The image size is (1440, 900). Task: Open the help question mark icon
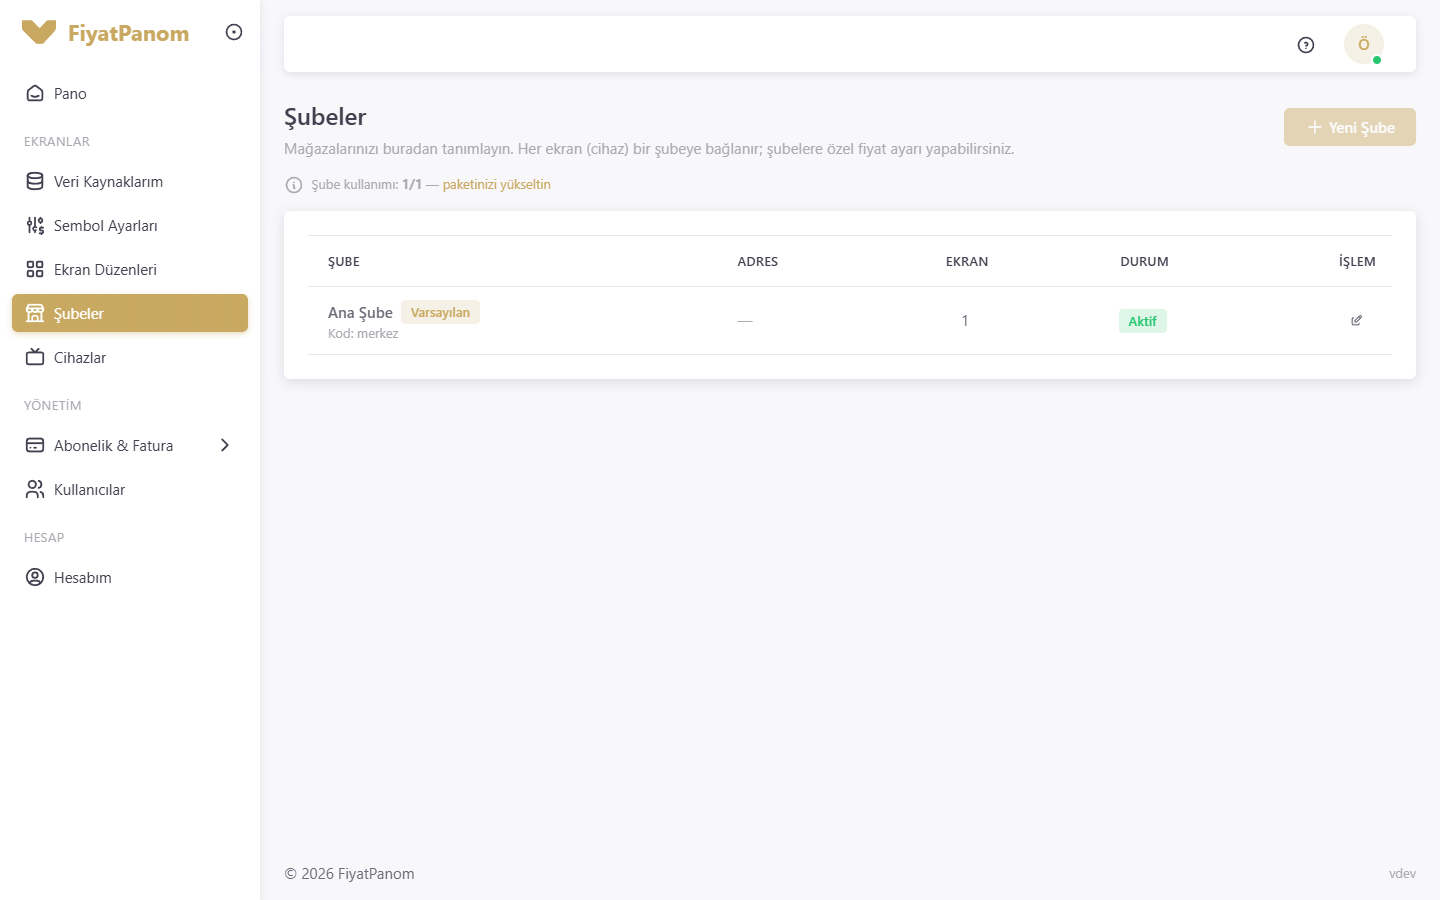(1306, 45)
